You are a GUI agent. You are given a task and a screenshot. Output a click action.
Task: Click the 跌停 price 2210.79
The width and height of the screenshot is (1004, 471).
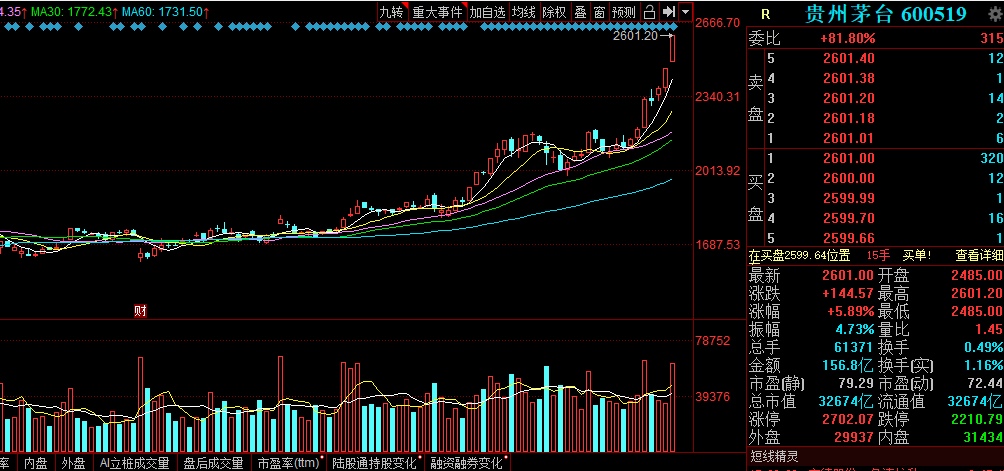click(977, 419)
